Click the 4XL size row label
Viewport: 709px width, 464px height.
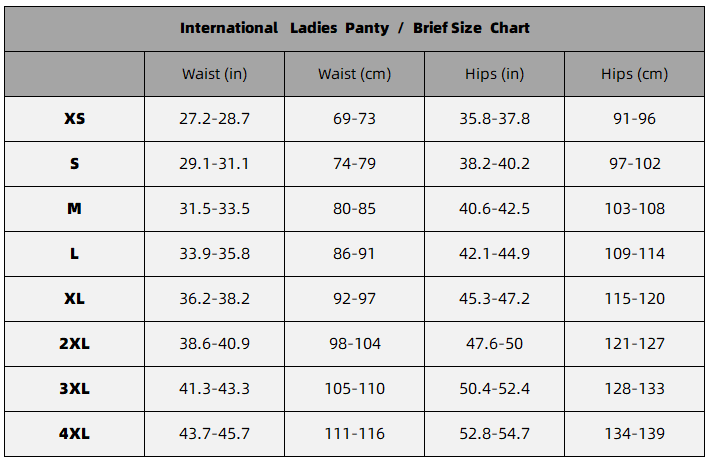point(75,433)
